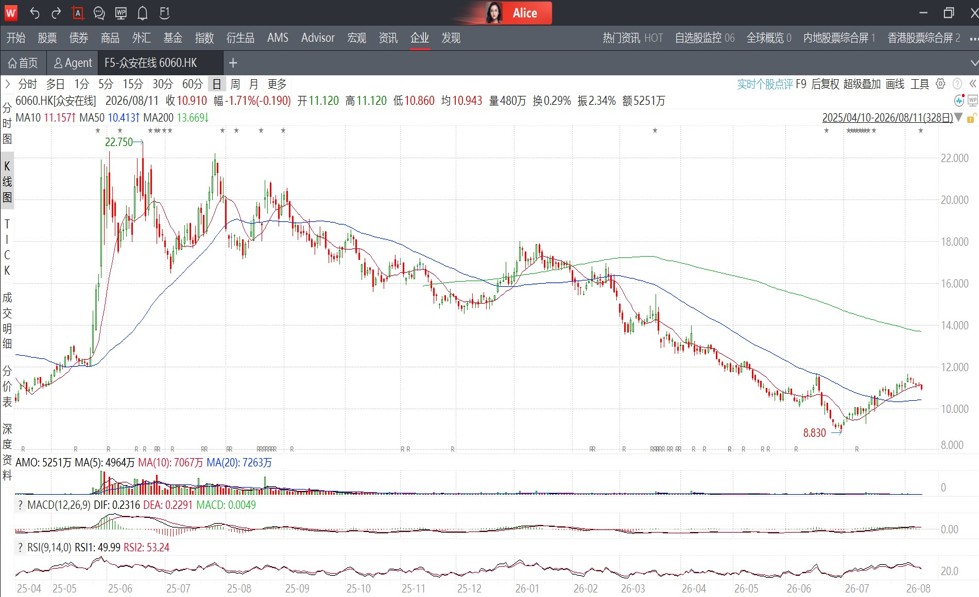Viewport: 979px width, 597px height.
Task: Open chart settings gear icon
Action: click(940, 84)
